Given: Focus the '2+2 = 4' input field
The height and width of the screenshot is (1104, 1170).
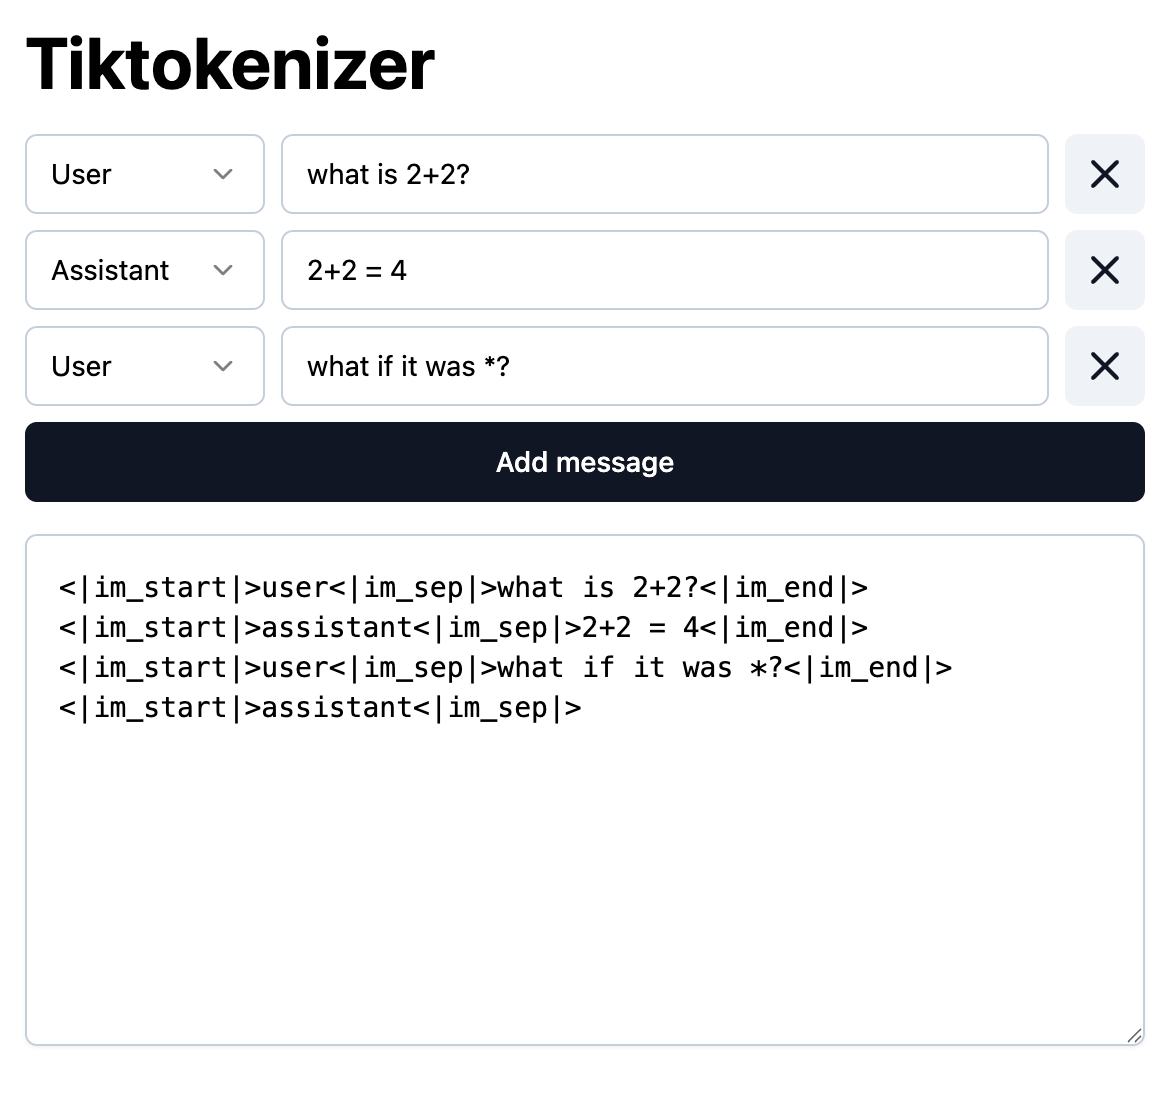Looking at the screenshot, I should click(x=665, y=270).
